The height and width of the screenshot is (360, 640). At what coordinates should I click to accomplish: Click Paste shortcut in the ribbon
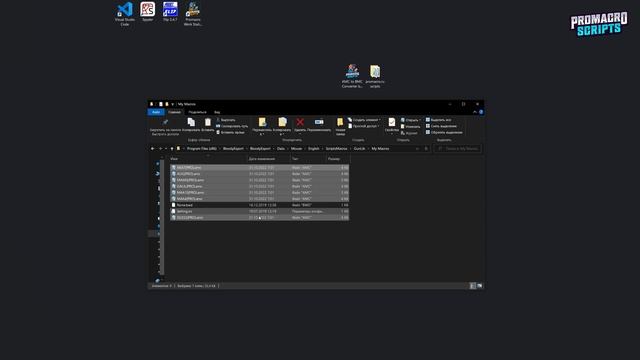coord(231,132)
